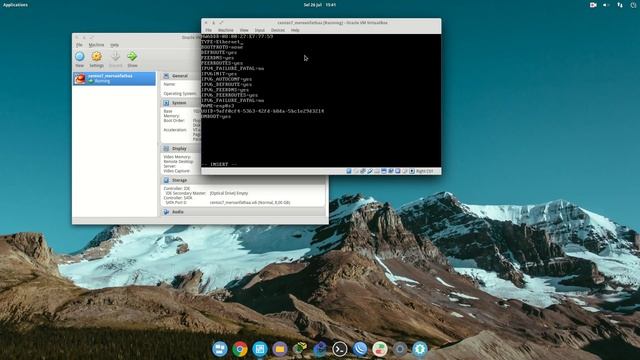Click the Right Ctrl host key indicator

click(x=425, y=171)
